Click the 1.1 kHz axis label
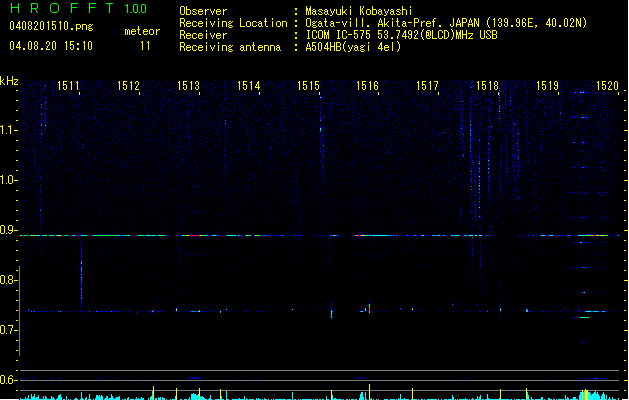 [7, 130]
